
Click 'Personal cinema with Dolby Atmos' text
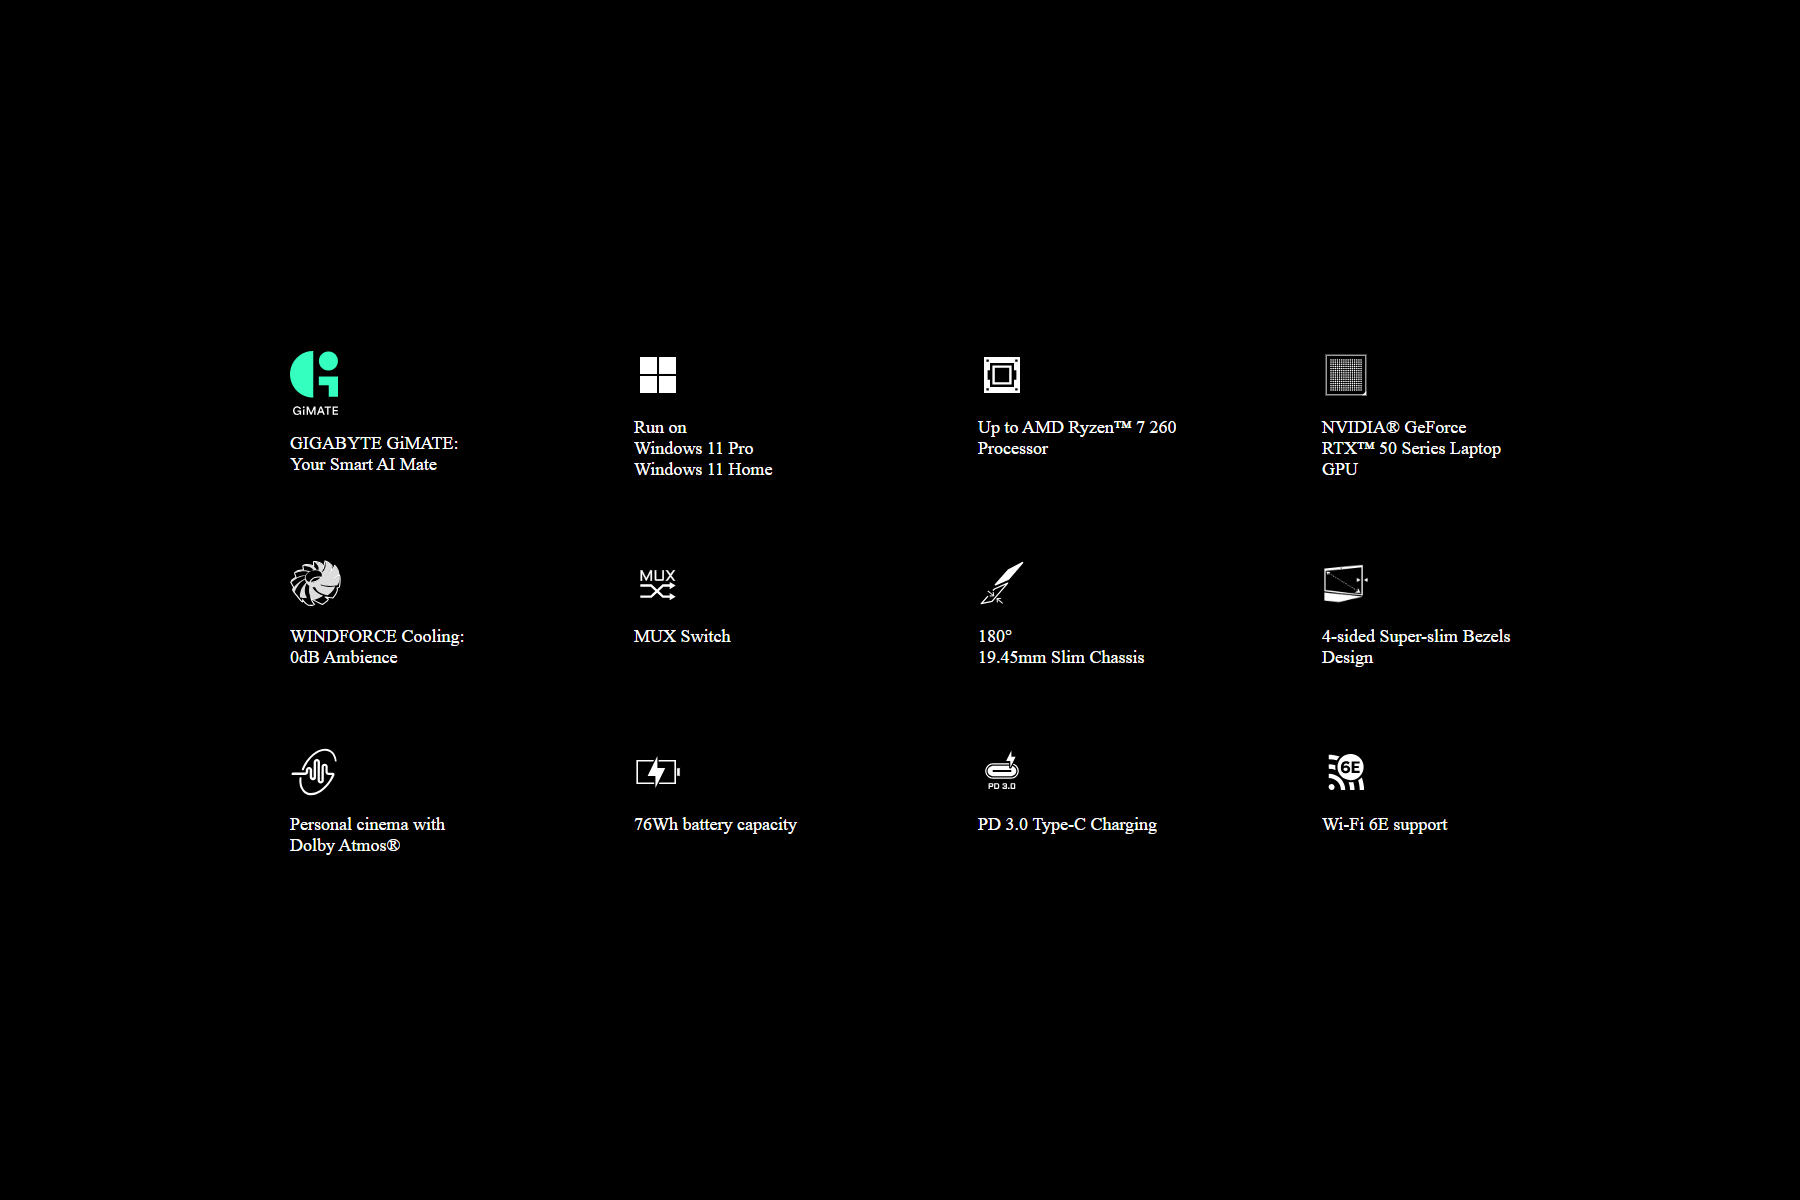pyautogui.click(x=368, y=835)
